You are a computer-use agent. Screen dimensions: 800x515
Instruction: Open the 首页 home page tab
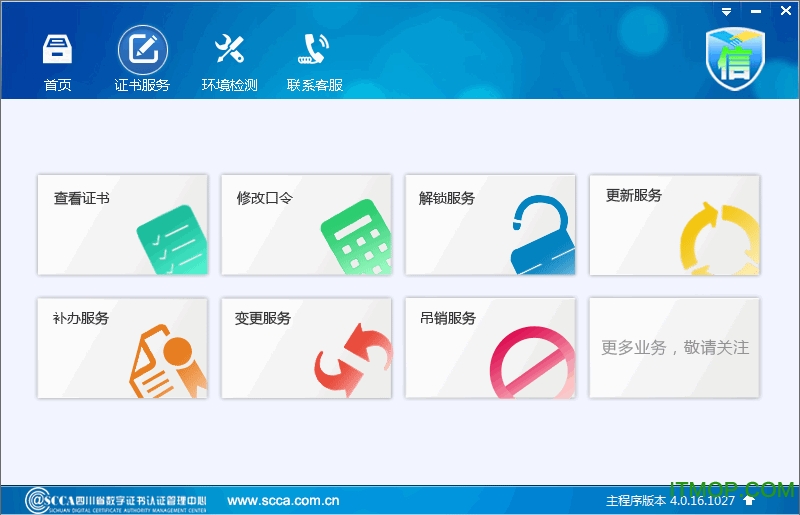coord(58,60)
